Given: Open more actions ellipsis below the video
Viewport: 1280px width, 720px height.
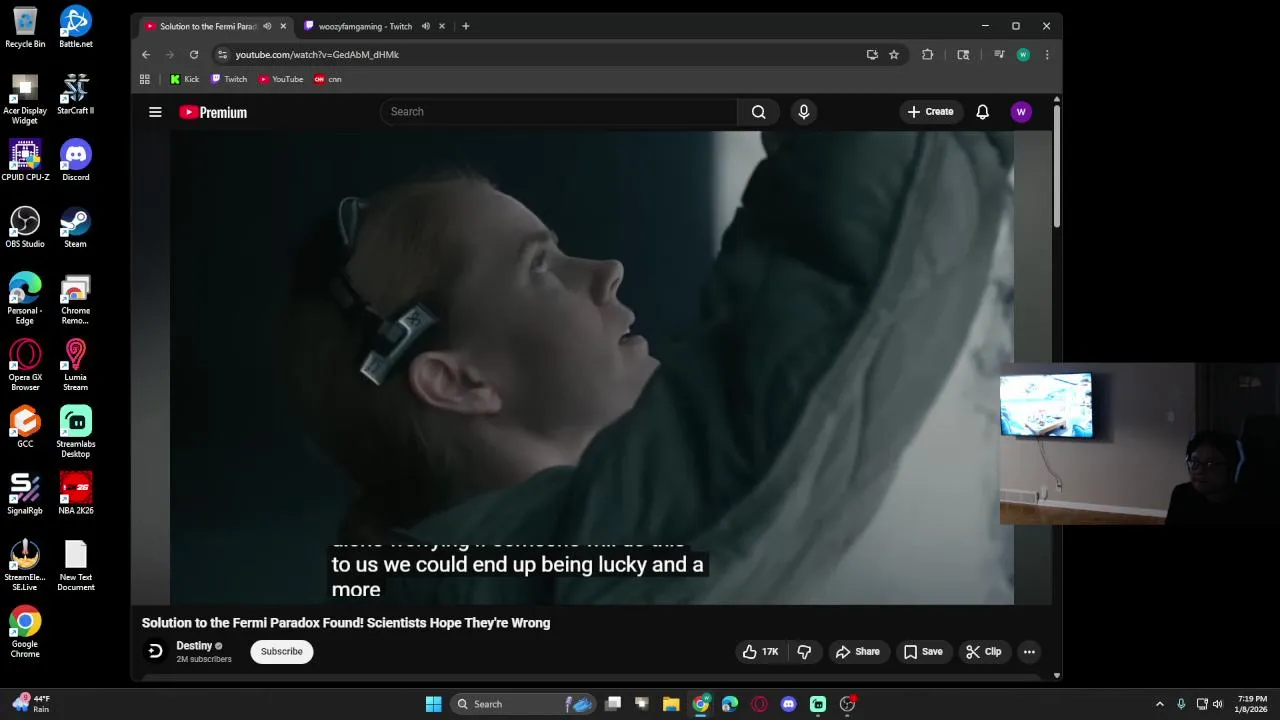Looking at the screenshot, I should coord(1029,652).
